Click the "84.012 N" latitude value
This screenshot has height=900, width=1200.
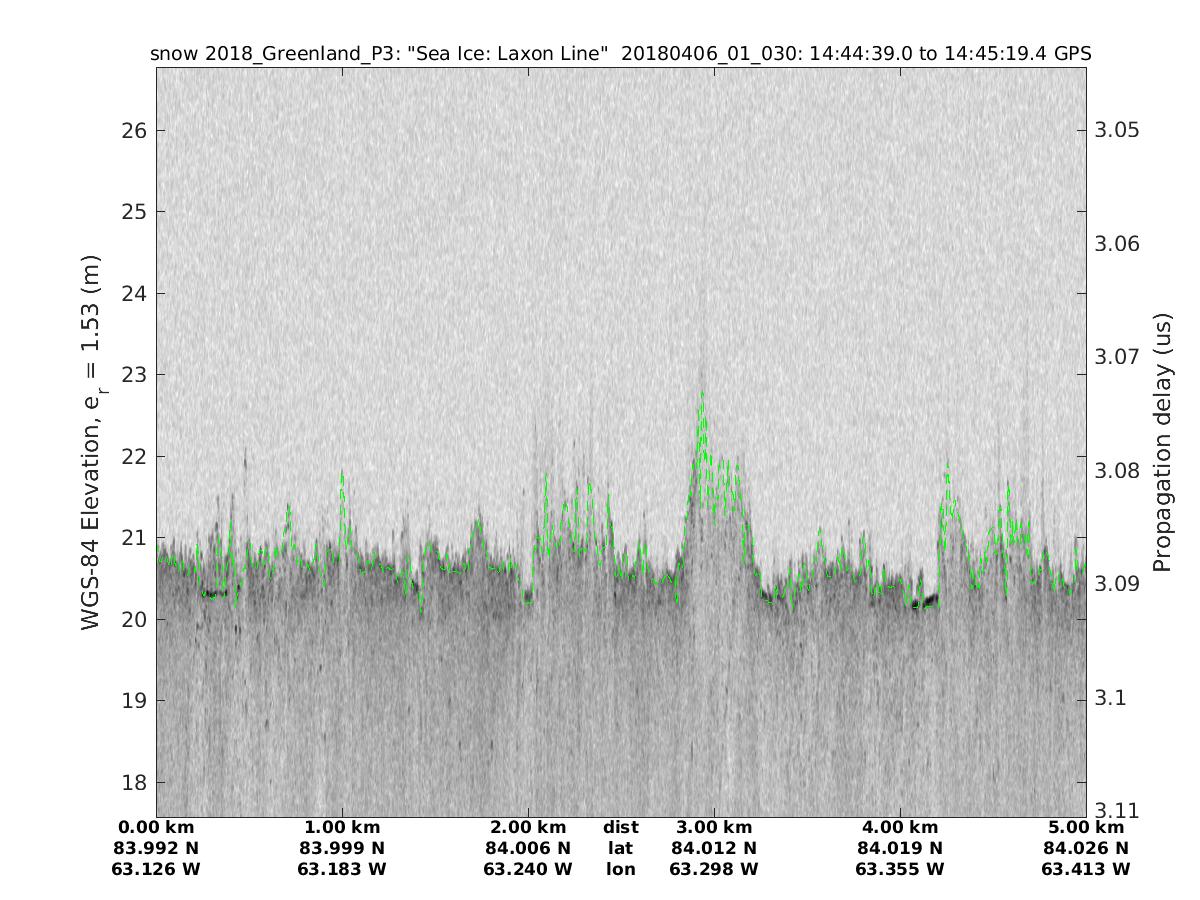click(x=713, y=848)
